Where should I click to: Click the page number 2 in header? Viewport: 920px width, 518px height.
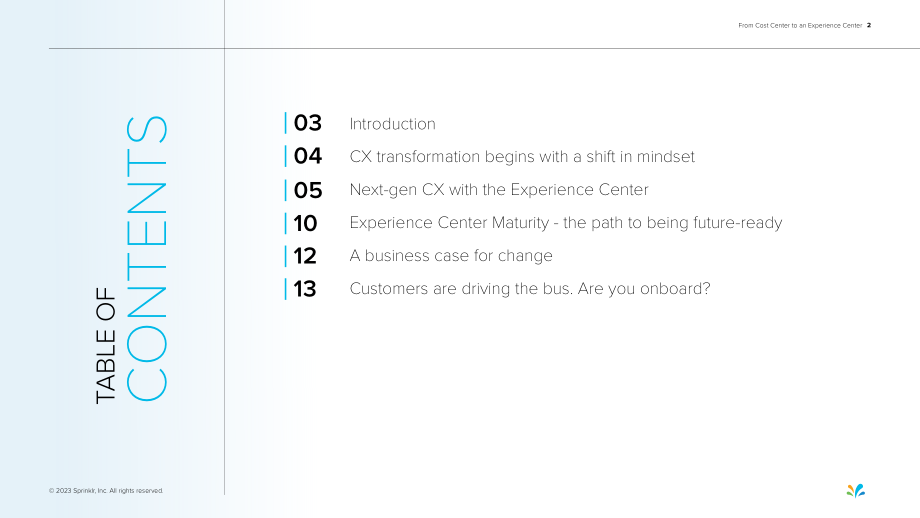[x=869, y=25]
